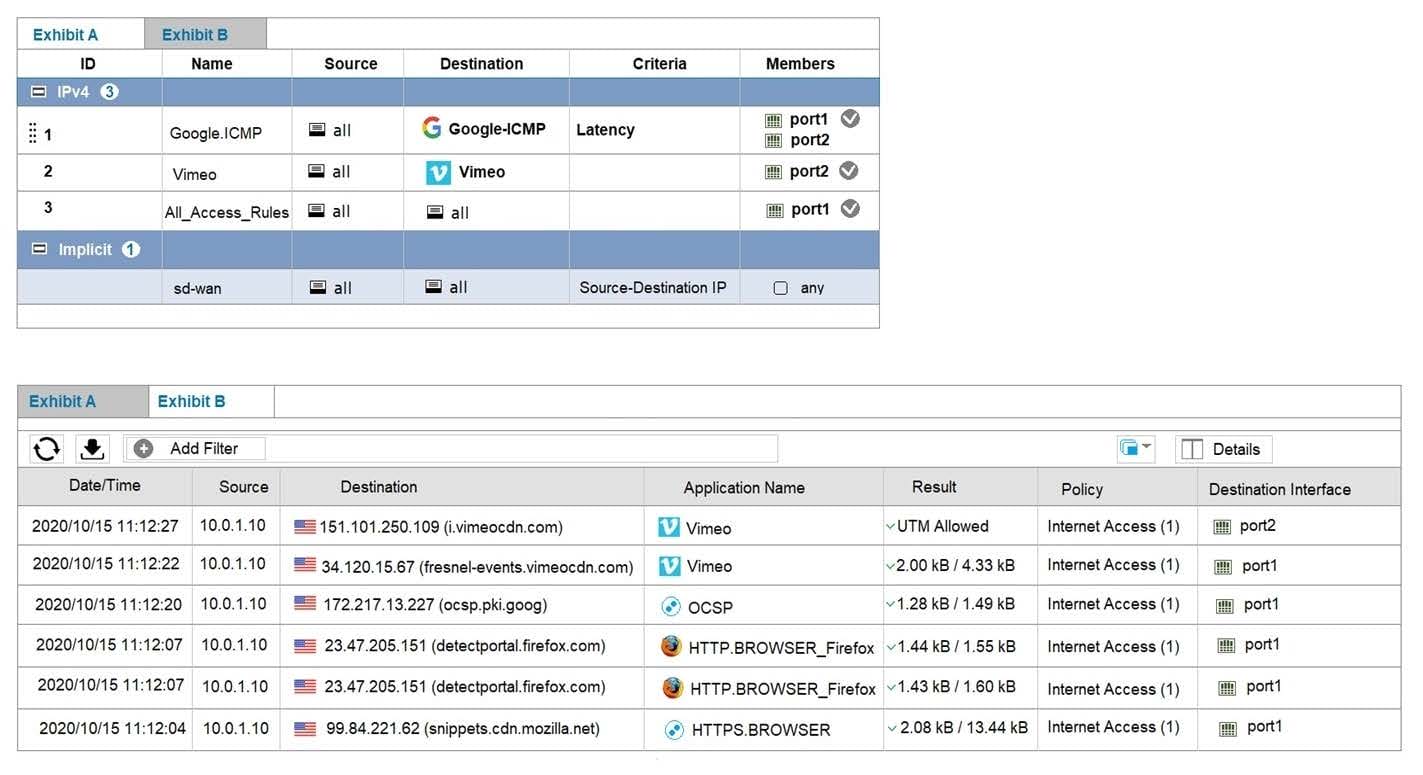Image resolution: width=1423 pixels, height=775 pixels.
Task: Click the Details button
Action: (x=1223, y=449)
